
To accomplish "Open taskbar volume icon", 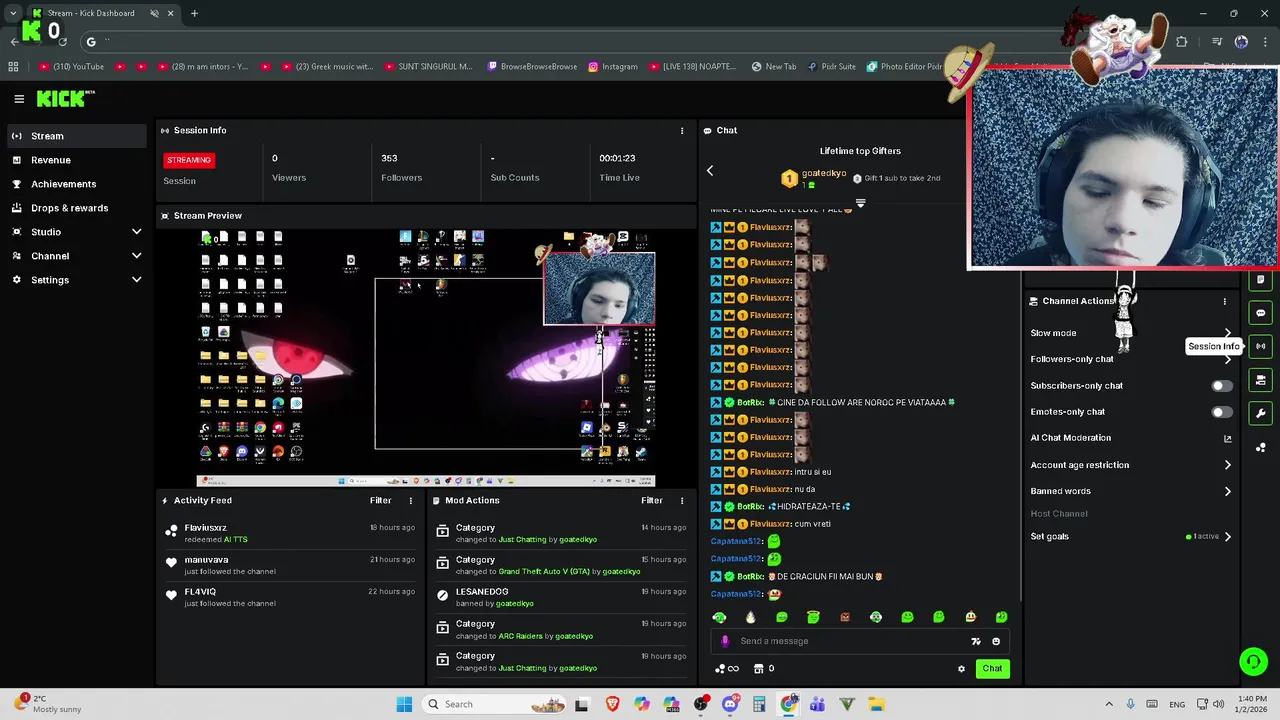I will [1218, 704].
